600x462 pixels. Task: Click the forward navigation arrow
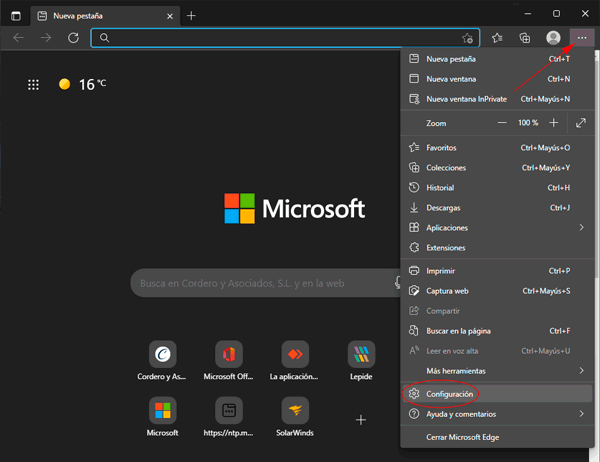[x=46, y=38]
